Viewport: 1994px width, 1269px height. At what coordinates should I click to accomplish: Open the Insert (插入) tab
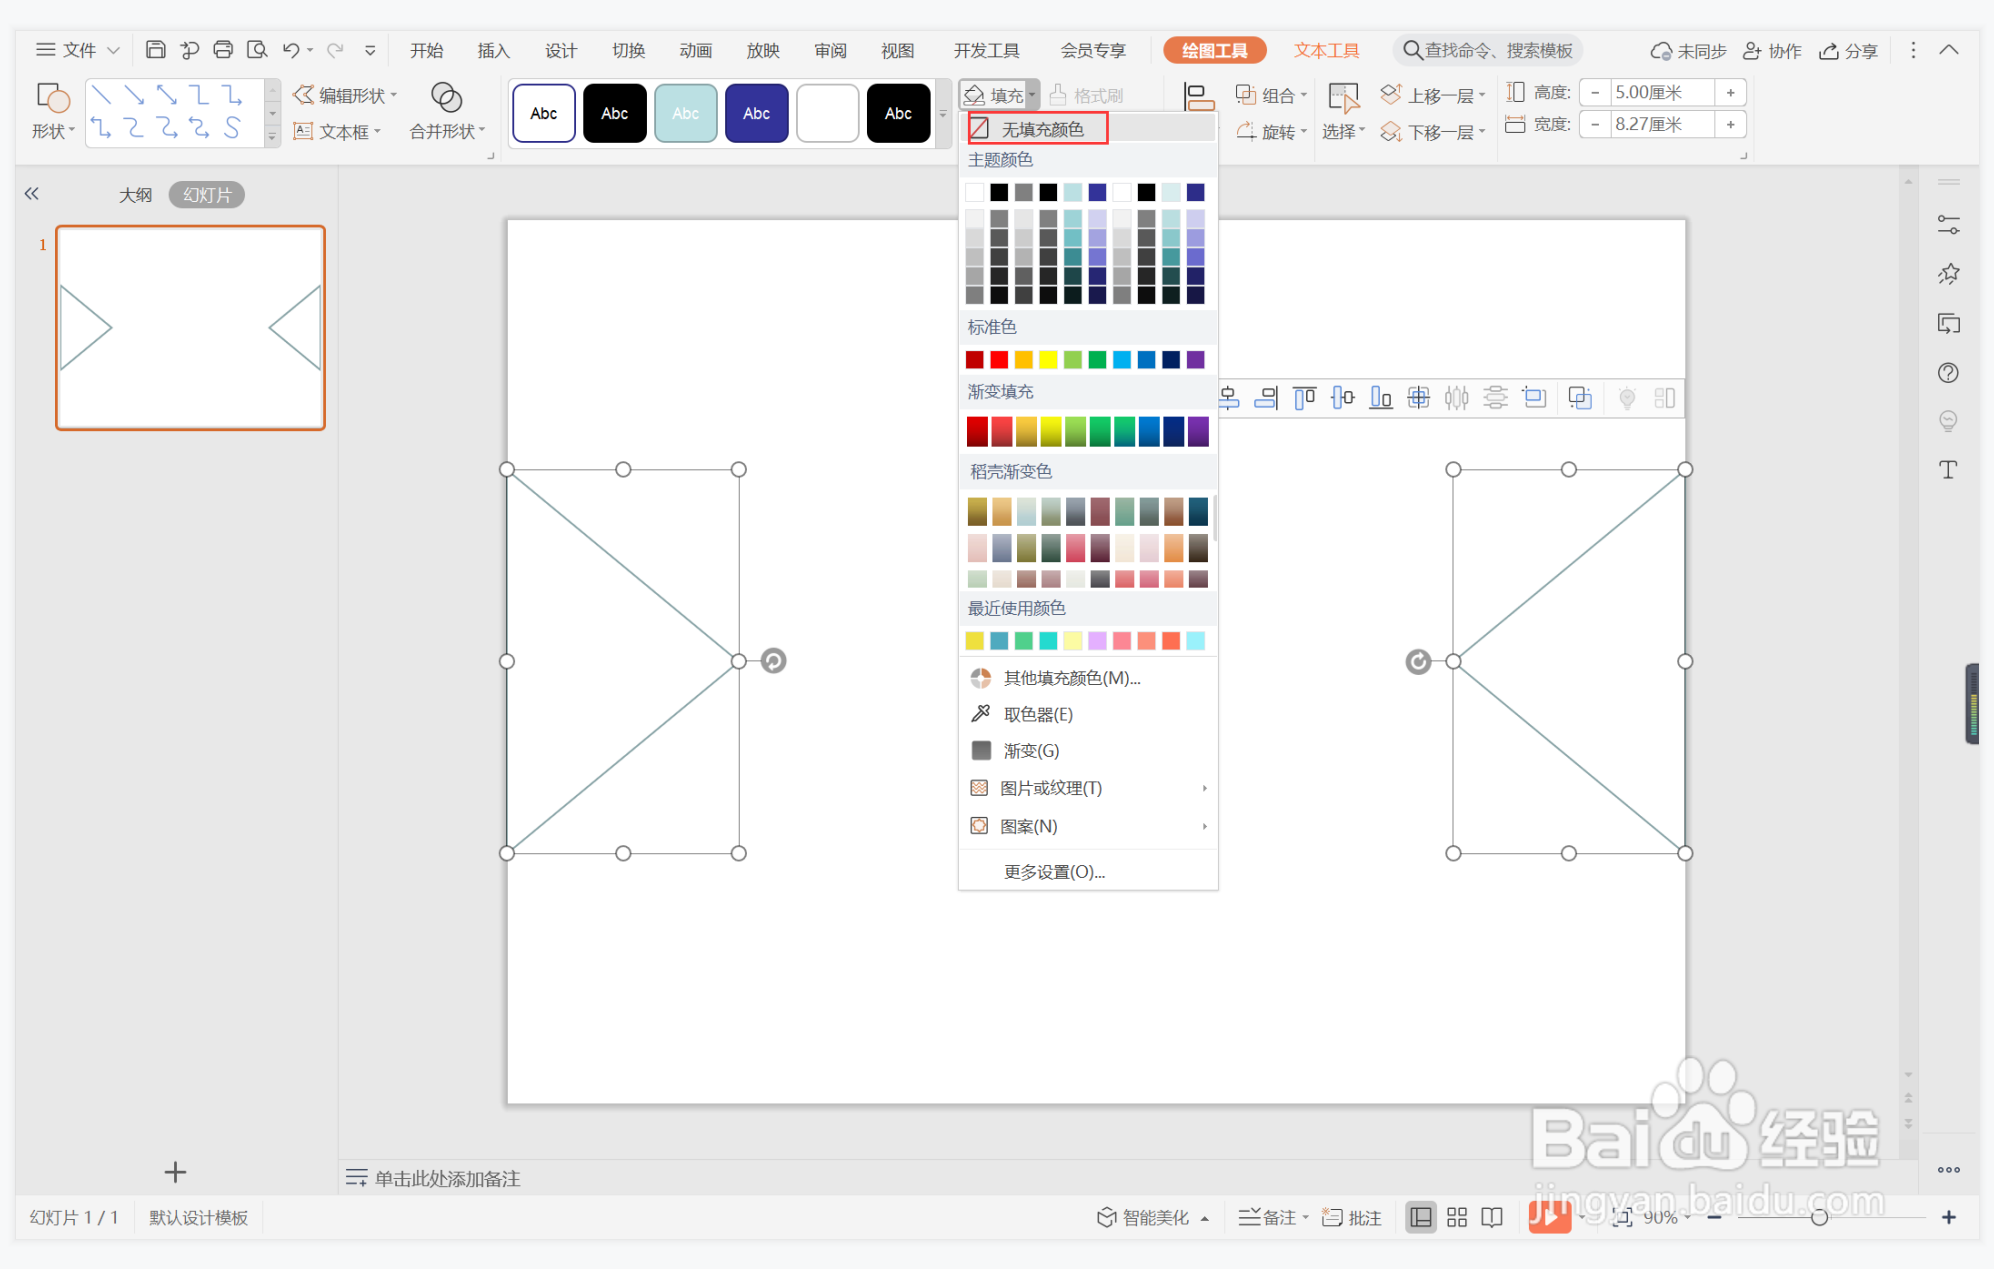493,50
